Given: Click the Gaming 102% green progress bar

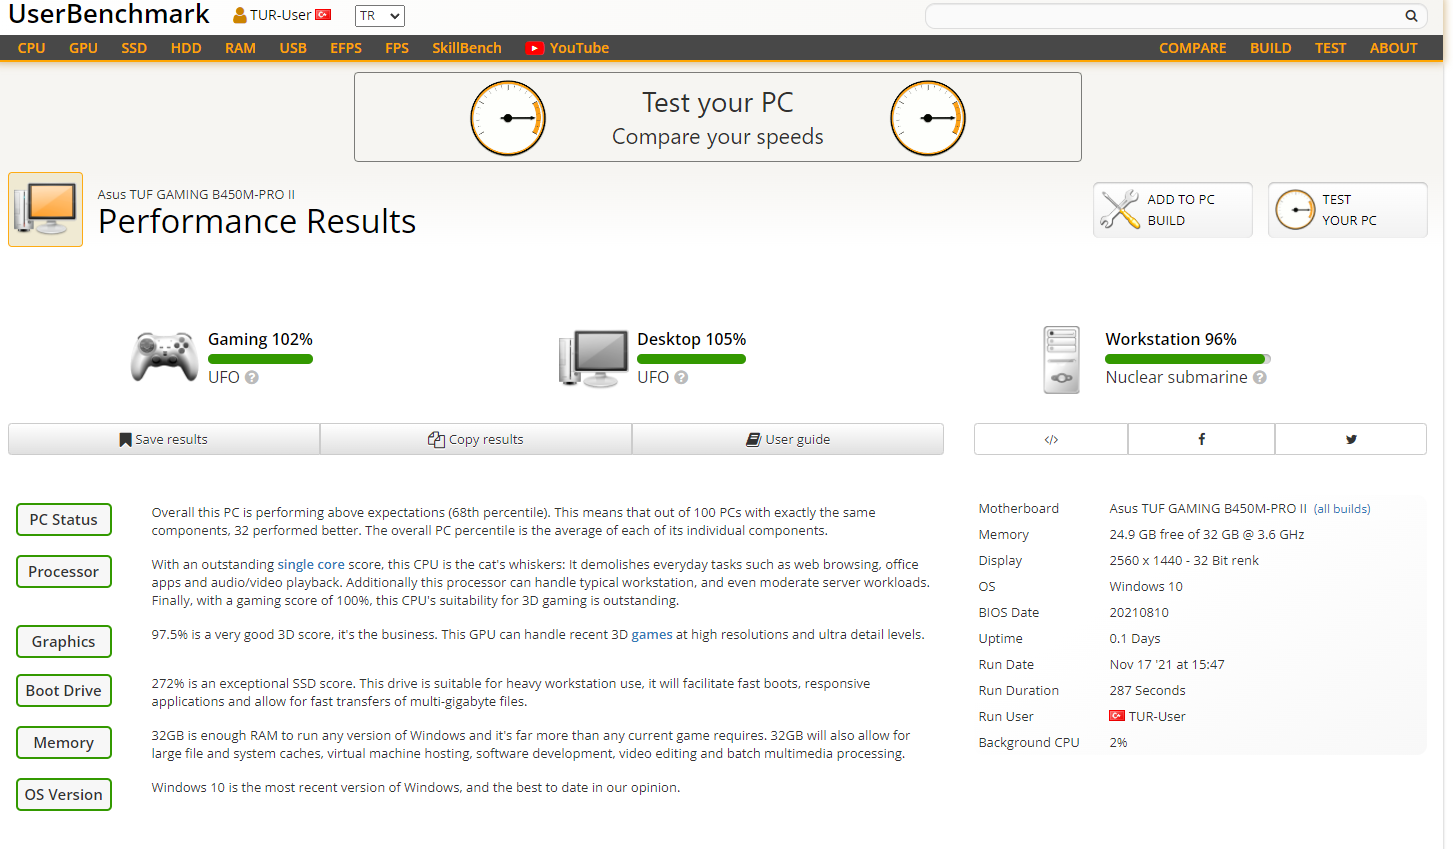Looking at the screenshot, I should 260,359.
